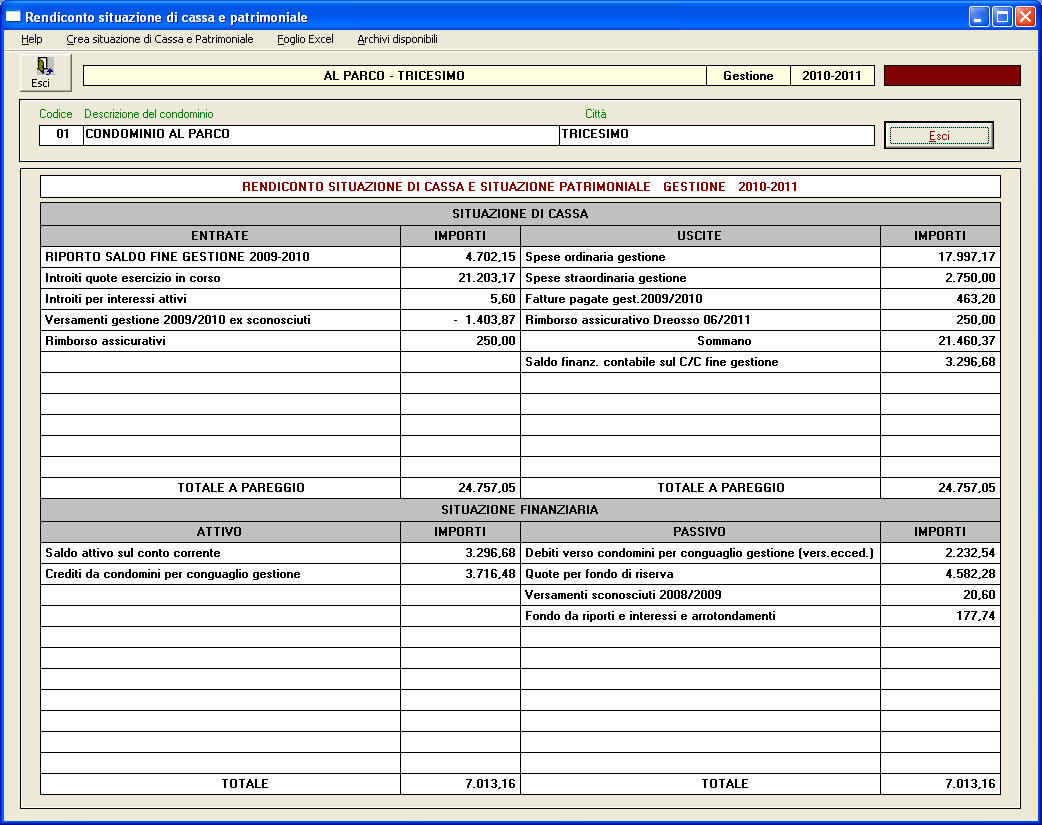
Task: Select RIPORTO SALDO FINE GESTIONE 2009-2010 row
Action: [221, 257]
